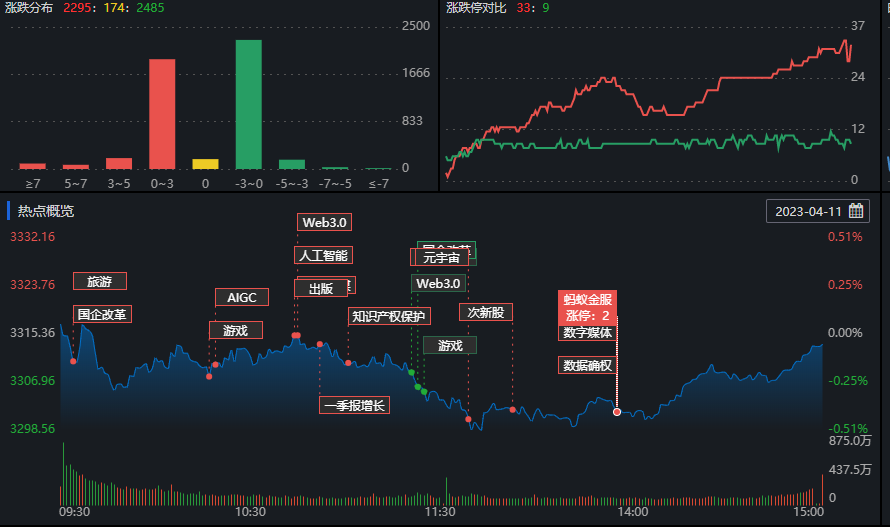The height and width of the screenshot is (527, 890).
Task: Select the 人工智能 hotspot tag
Action: [x=323, y=255]
